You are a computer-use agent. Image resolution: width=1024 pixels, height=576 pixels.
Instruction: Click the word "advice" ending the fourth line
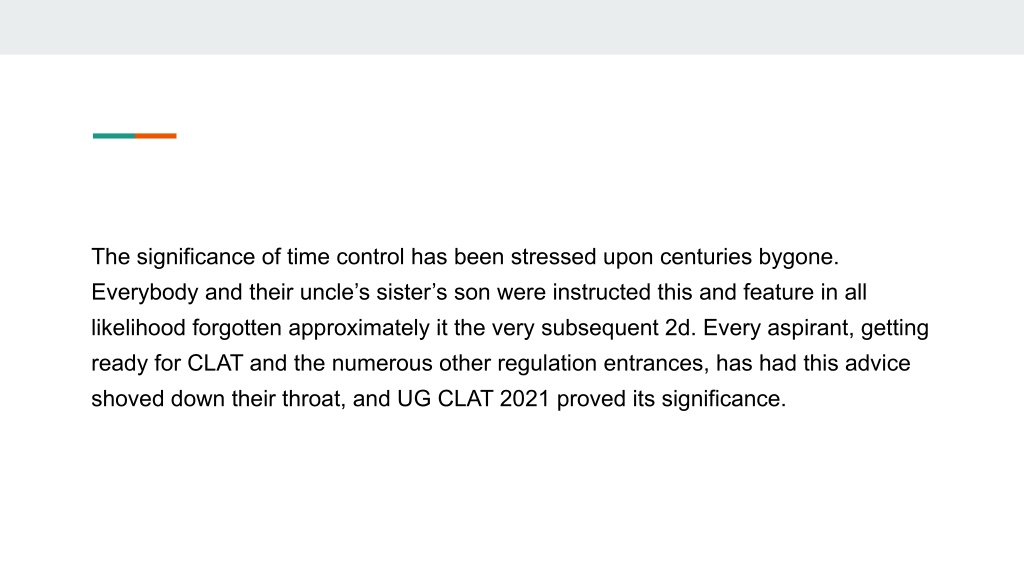[878, 364]
